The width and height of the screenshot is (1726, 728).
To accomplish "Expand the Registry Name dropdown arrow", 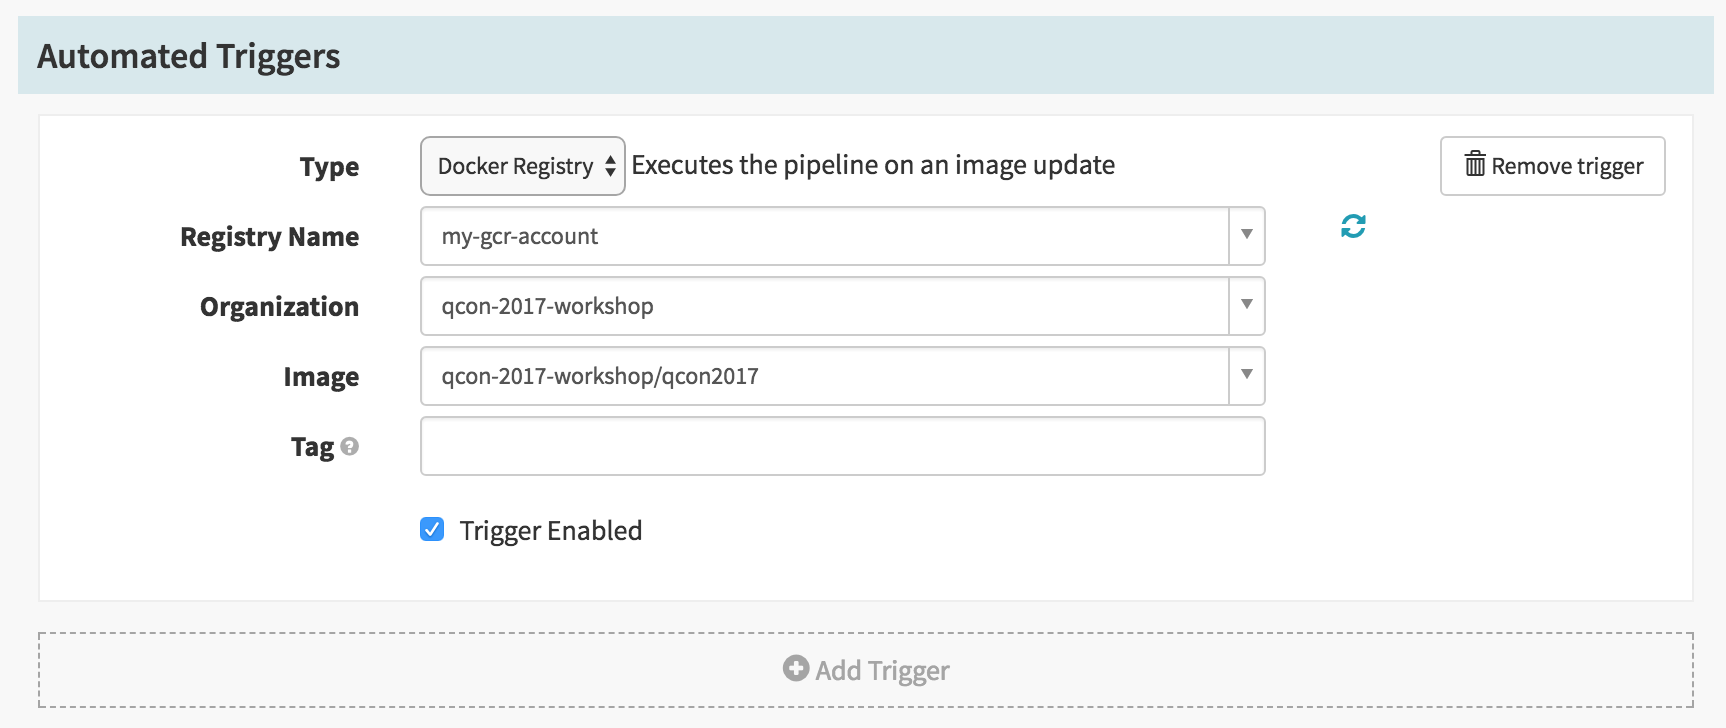I will [1247, 236].
